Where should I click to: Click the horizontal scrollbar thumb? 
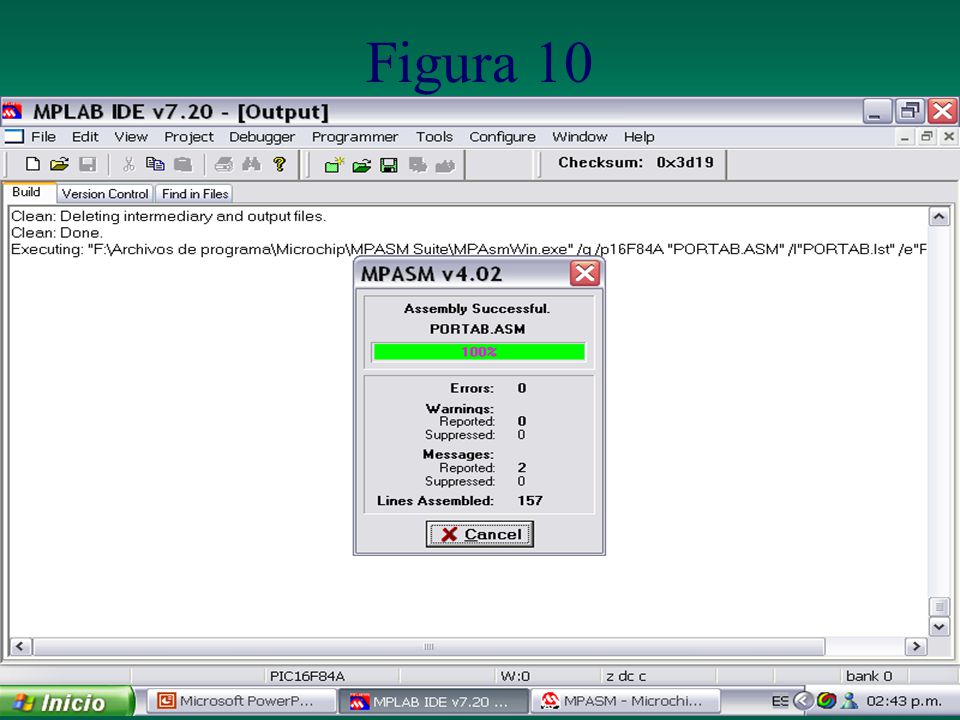click(x=429, y=646)
